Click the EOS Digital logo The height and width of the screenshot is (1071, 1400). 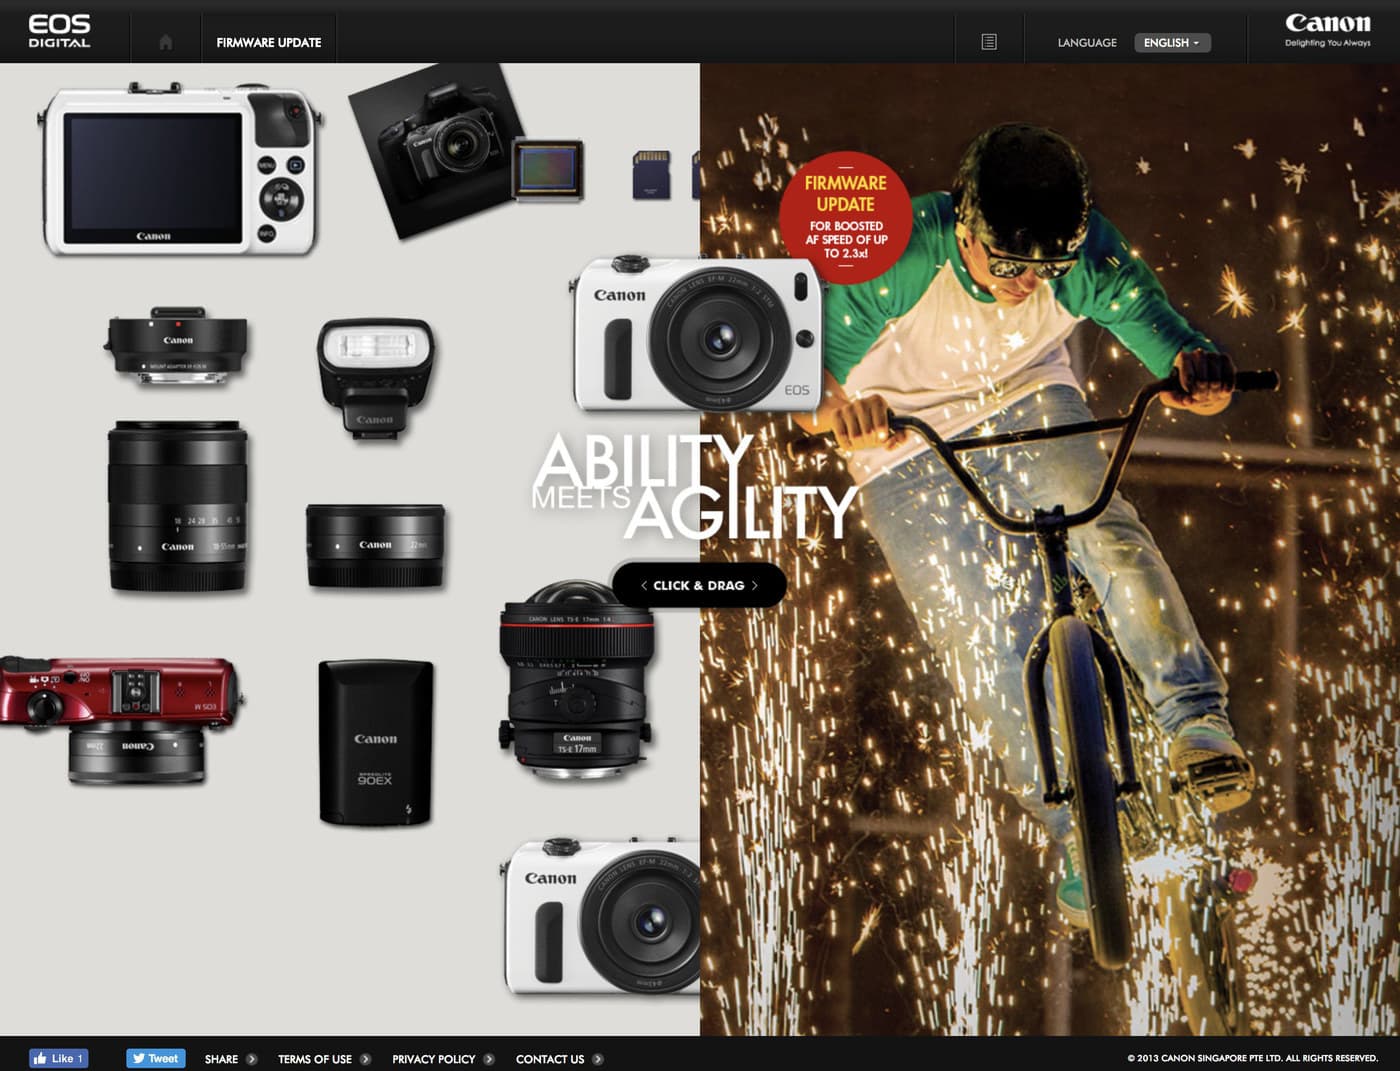tap(59, 31)
